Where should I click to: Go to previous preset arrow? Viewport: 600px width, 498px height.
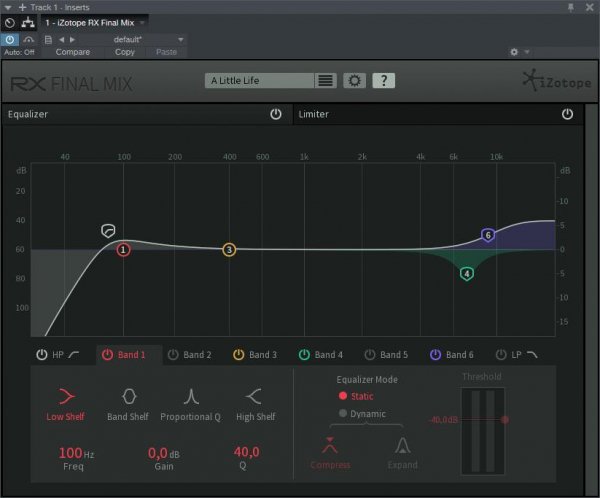pyautogui.click(x=62, y=39)
